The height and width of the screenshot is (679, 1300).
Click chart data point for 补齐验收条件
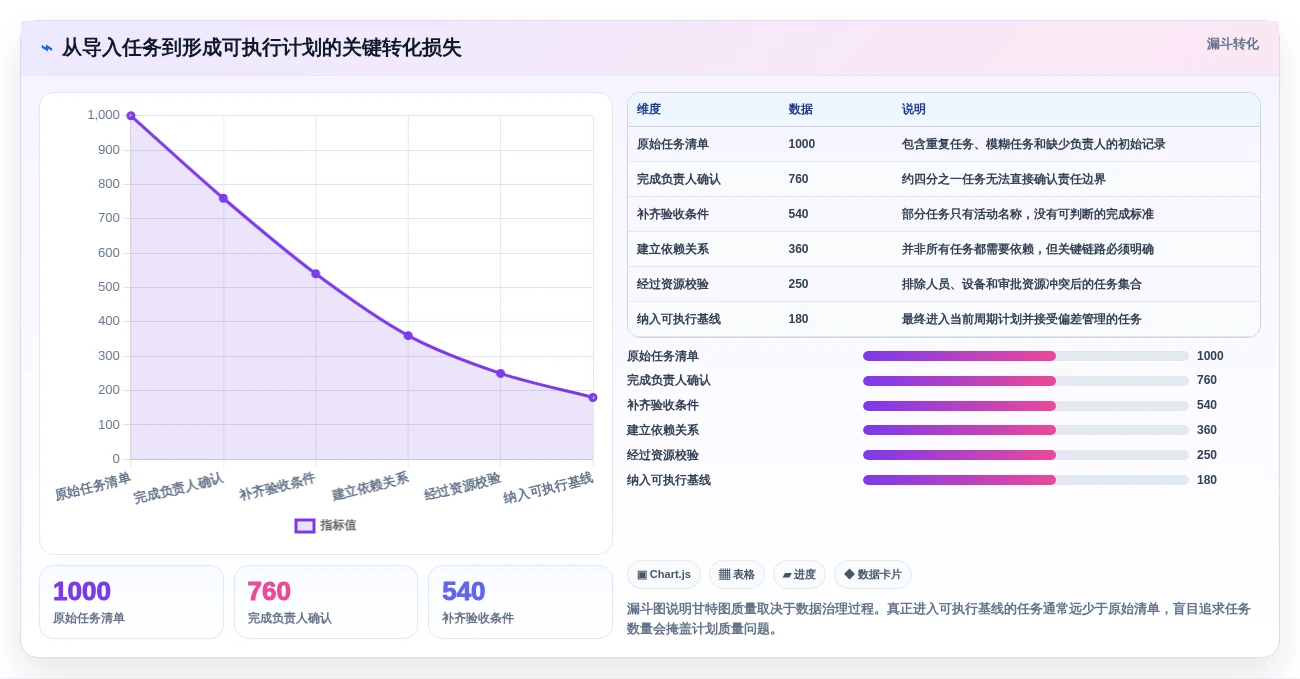click(x=316, y=274)
